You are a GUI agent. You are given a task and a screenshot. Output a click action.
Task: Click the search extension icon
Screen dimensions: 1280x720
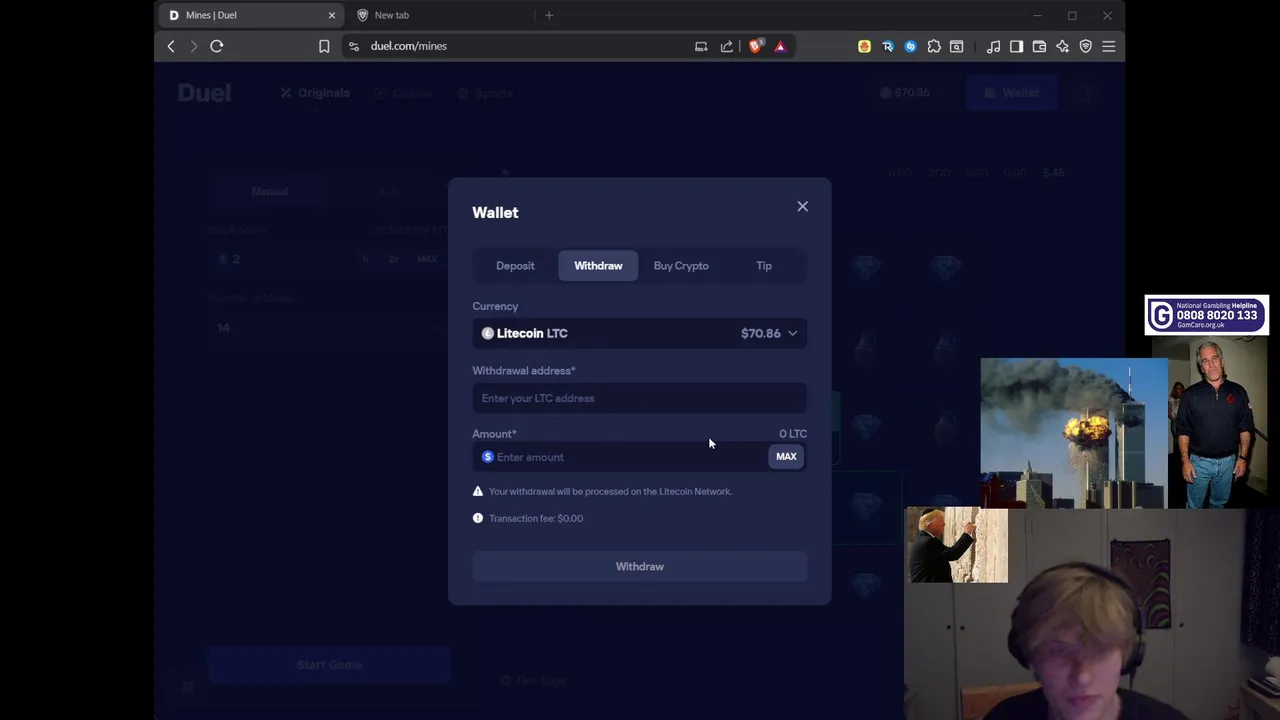(957, 46)
